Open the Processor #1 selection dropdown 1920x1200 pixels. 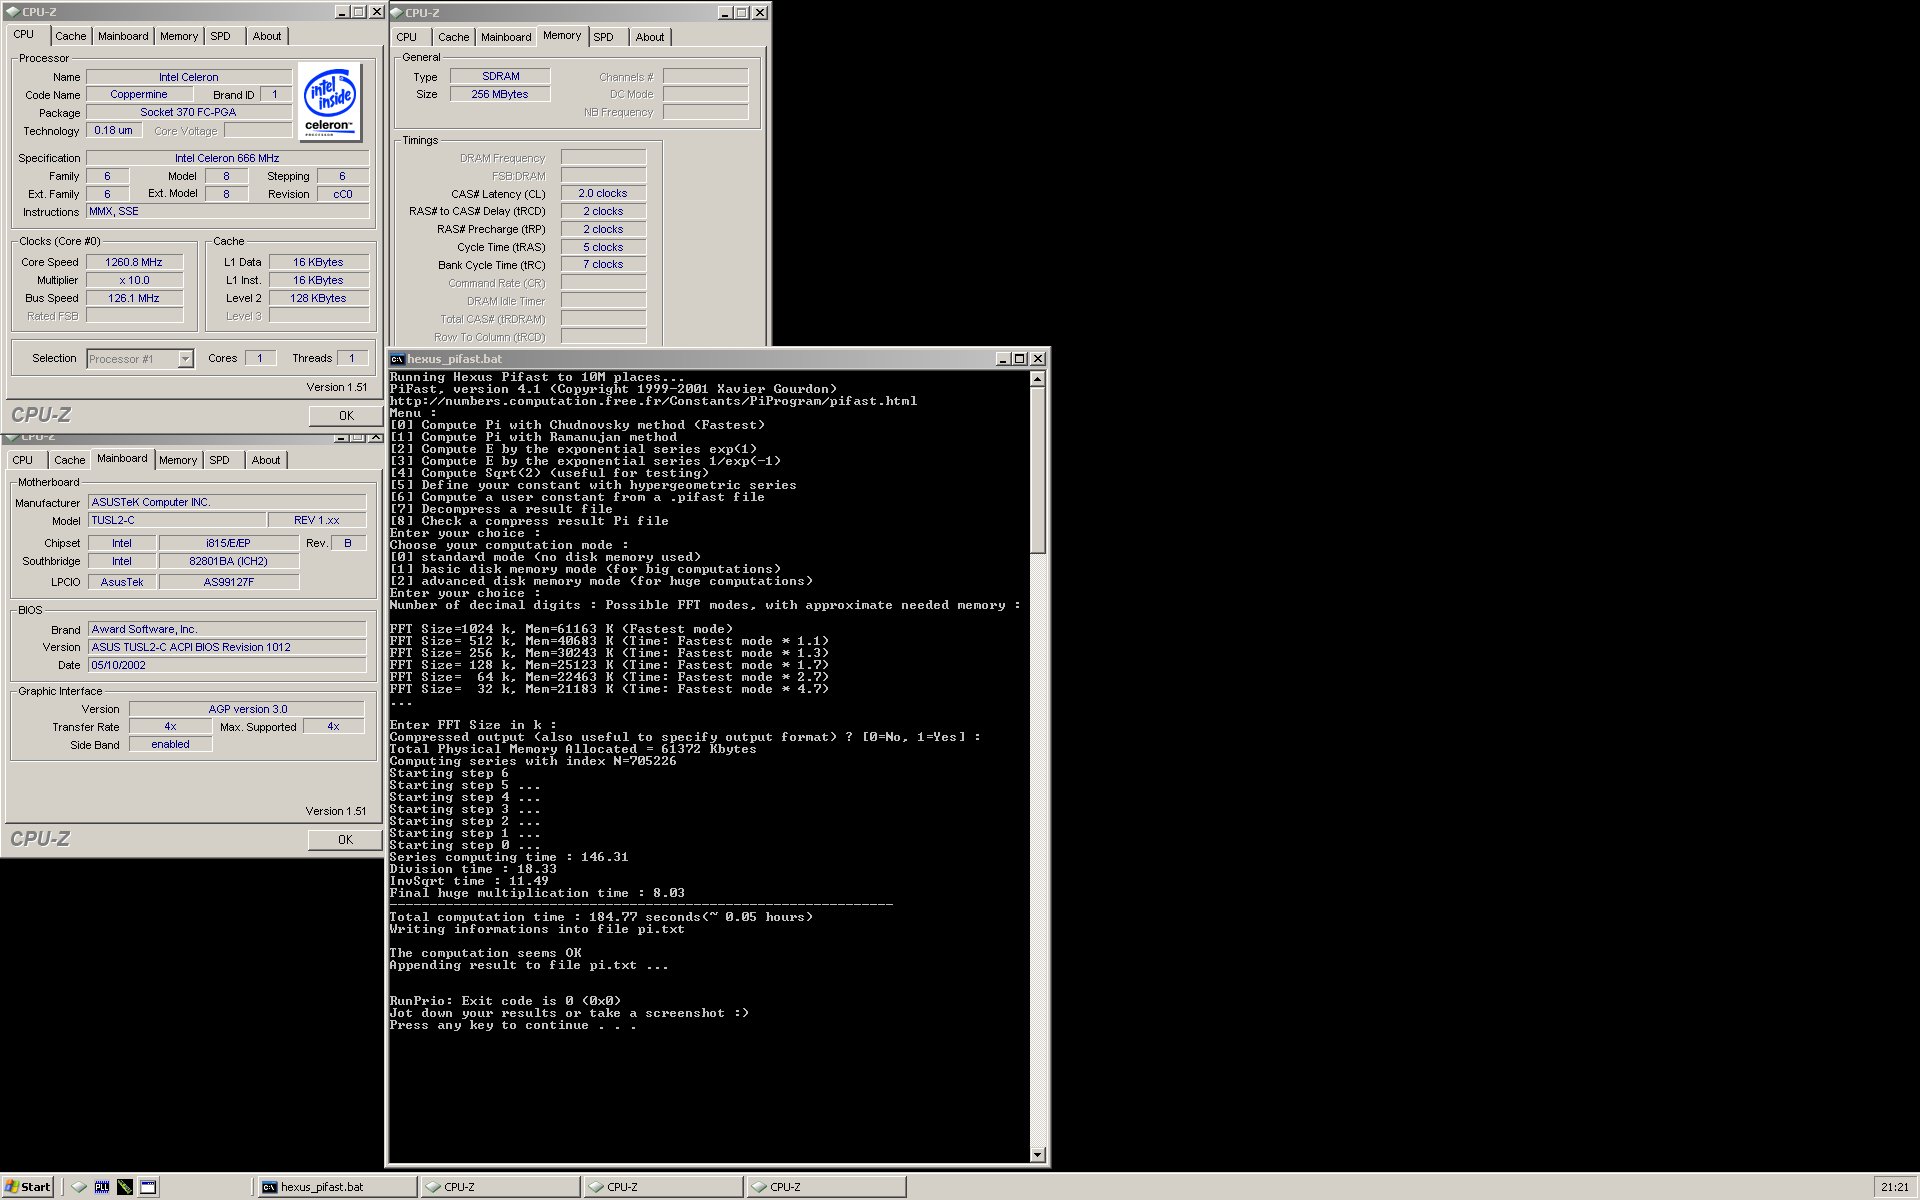(185, 359)
